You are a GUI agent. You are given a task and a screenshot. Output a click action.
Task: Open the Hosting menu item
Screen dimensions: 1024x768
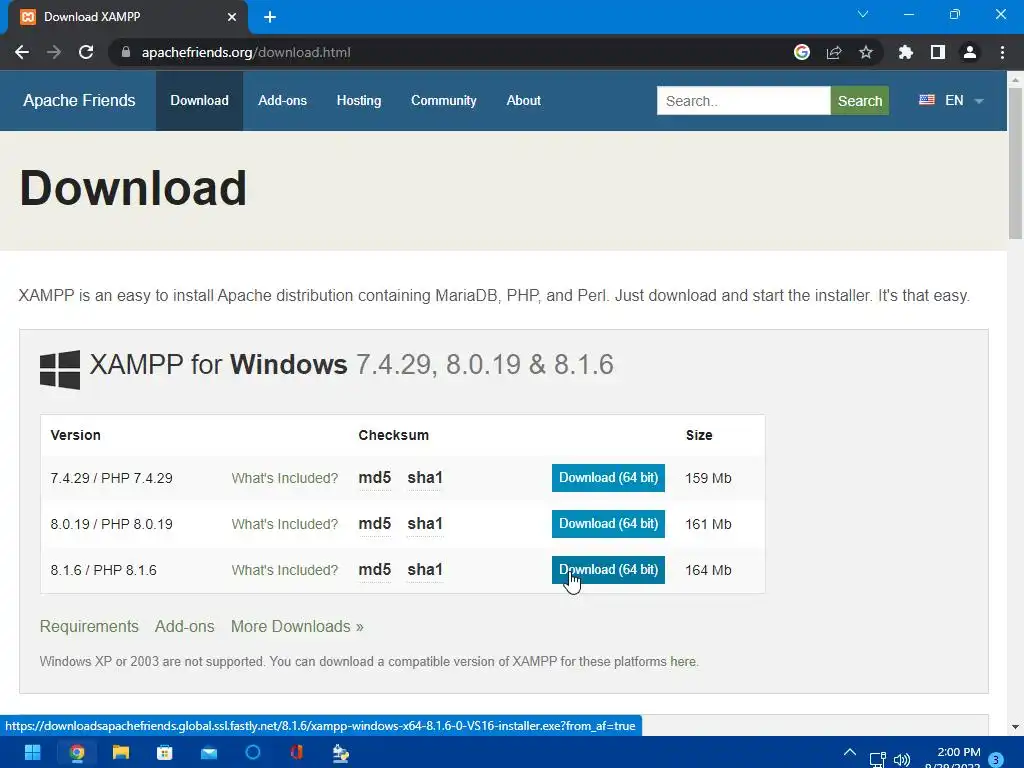click(359, 101)
